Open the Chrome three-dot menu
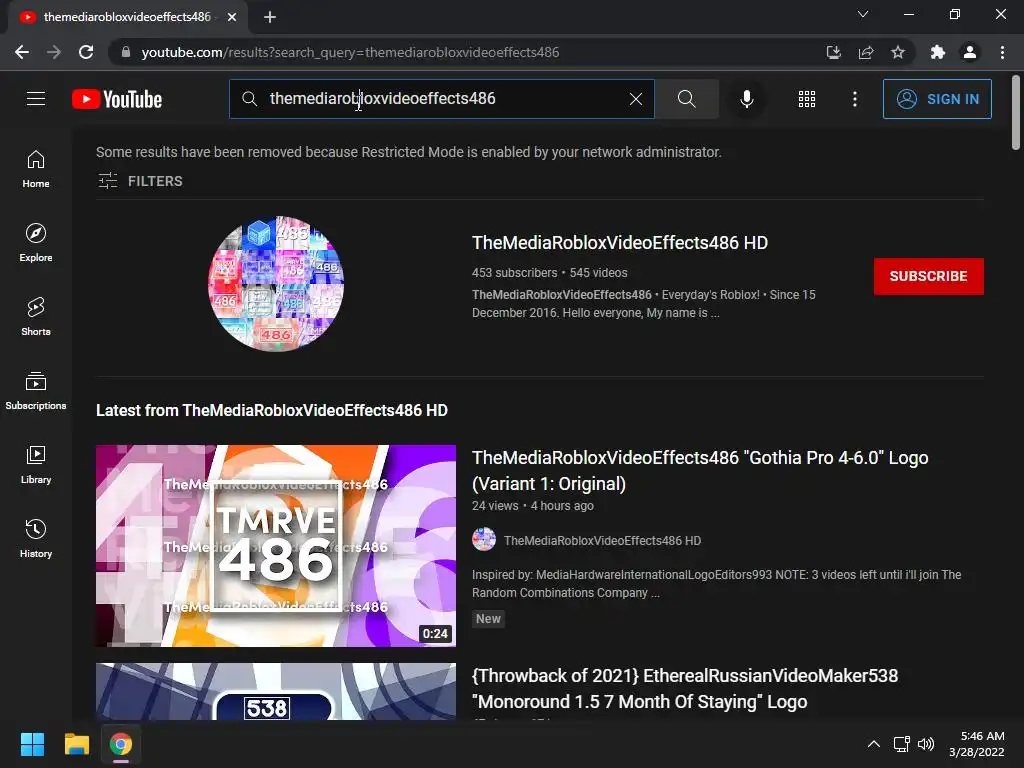1024x768 pixels. pyautogui.click(x=1002, y=52)
